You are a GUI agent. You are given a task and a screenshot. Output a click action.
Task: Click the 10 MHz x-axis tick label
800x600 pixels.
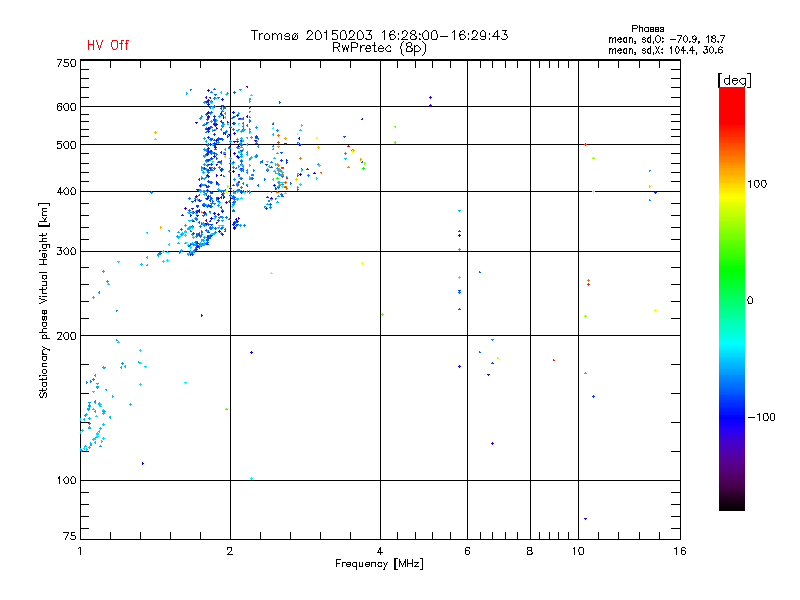point(578,551)
